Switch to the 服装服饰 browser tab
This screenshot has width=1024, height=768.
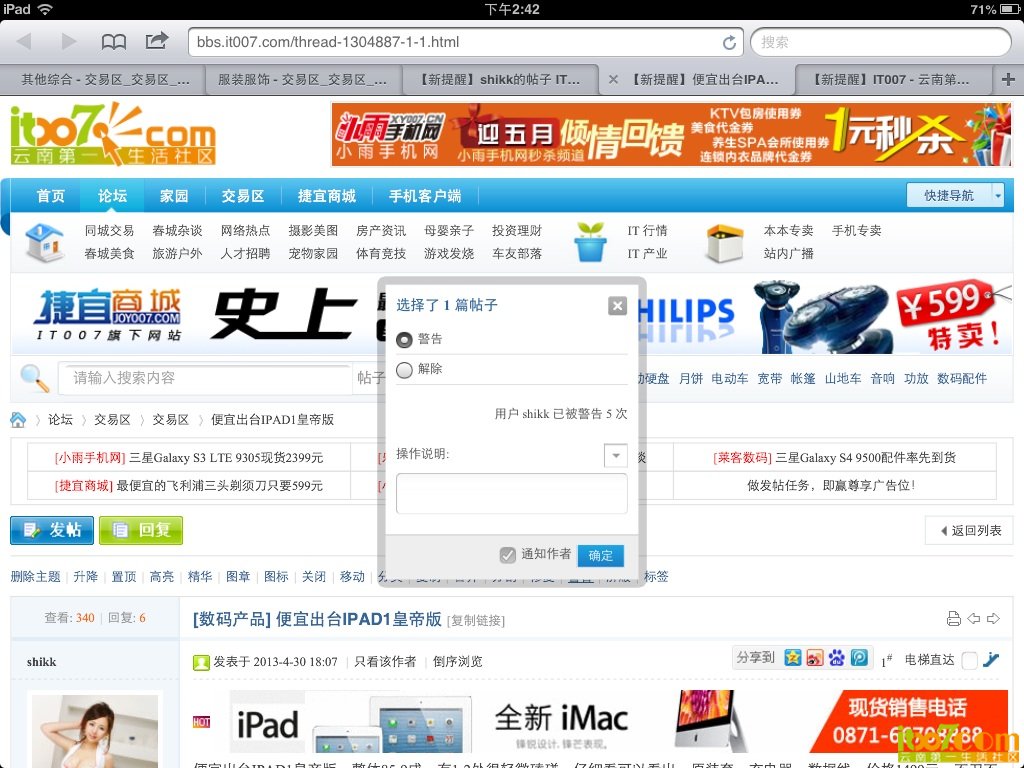click(x=302, y=80)
